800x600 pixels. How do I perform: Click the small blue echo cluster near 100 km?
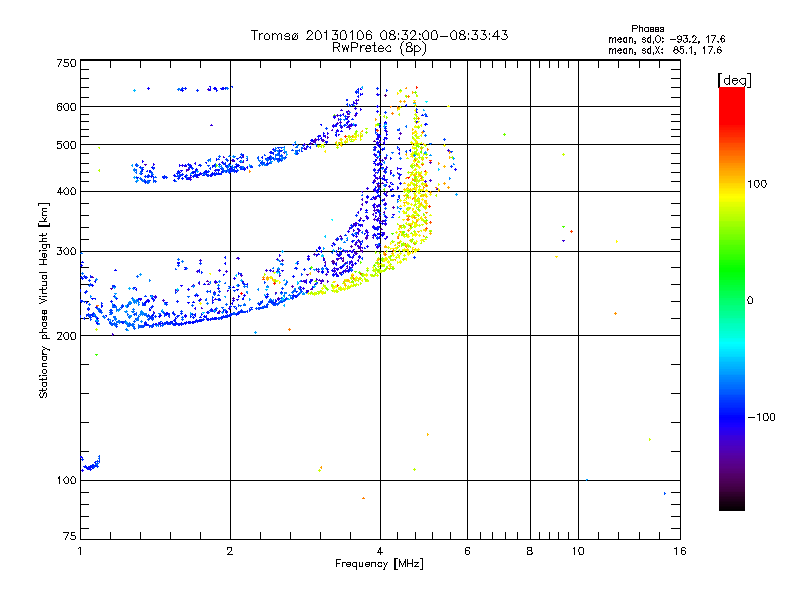tap(91, 463)
